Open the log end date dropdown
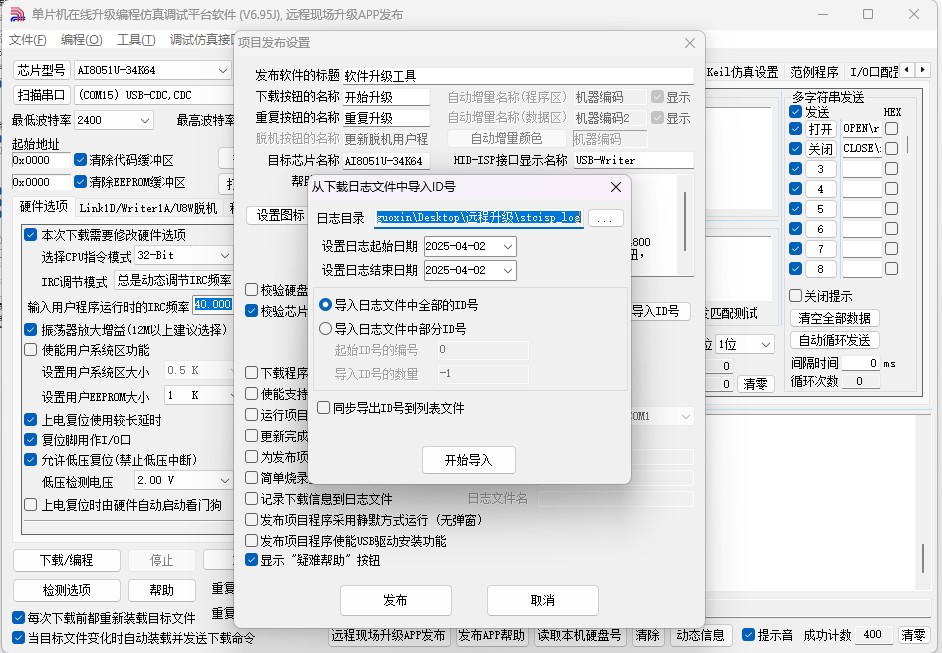Image resolution: width=942 pixels, height=653 pixels. click(508, 270)
